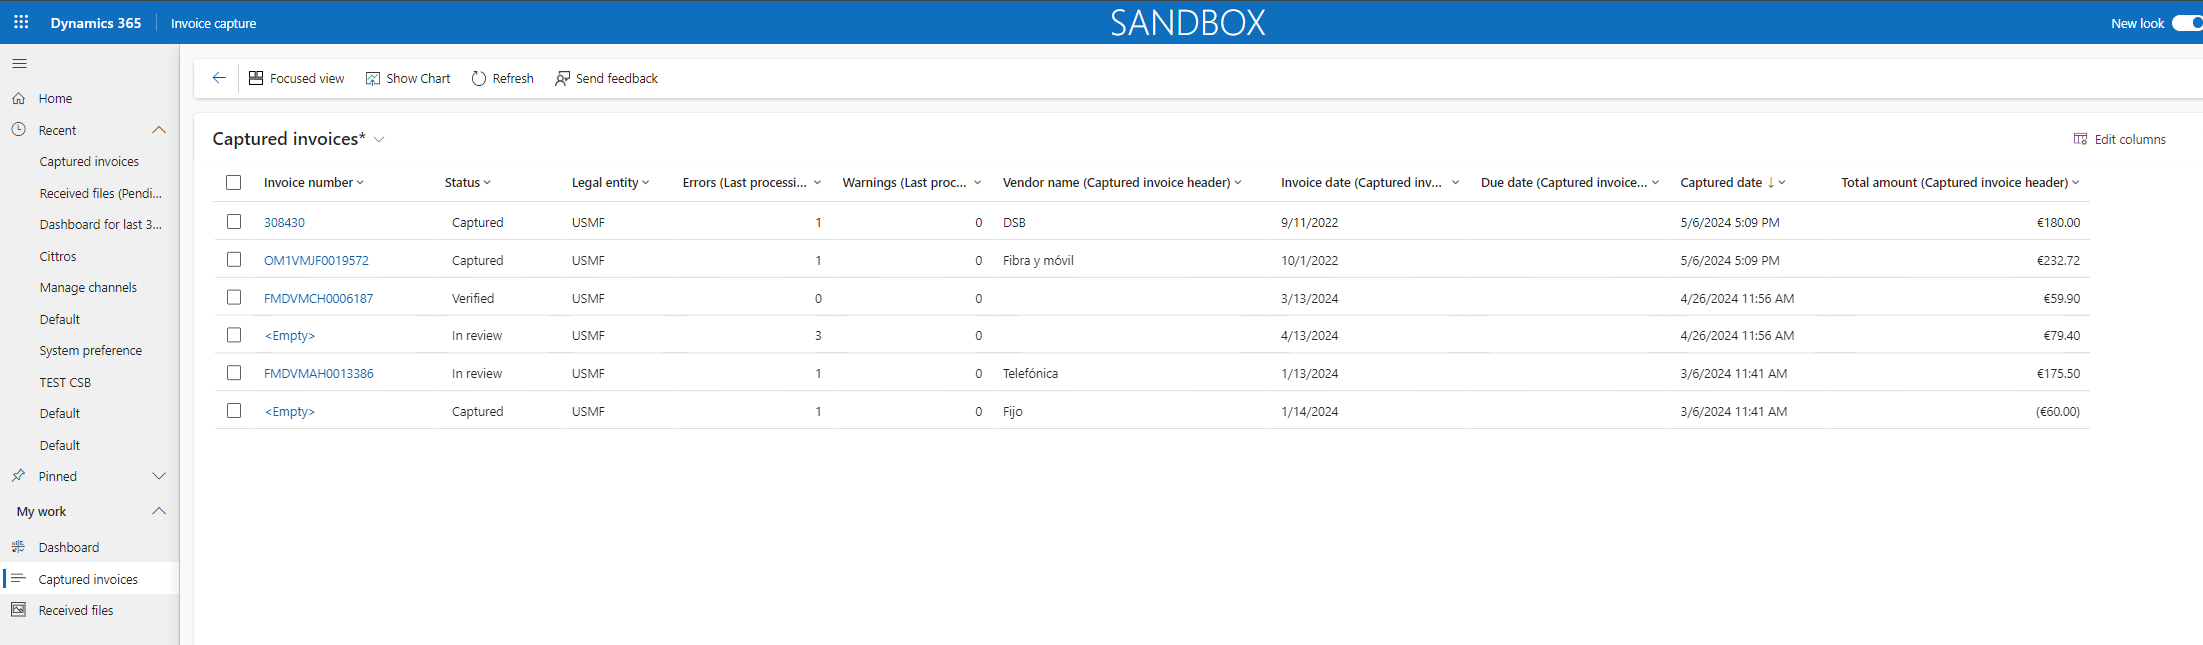Click the Show Chart icon
Viewport: 2203px width, 645px height.
(373, 78)
